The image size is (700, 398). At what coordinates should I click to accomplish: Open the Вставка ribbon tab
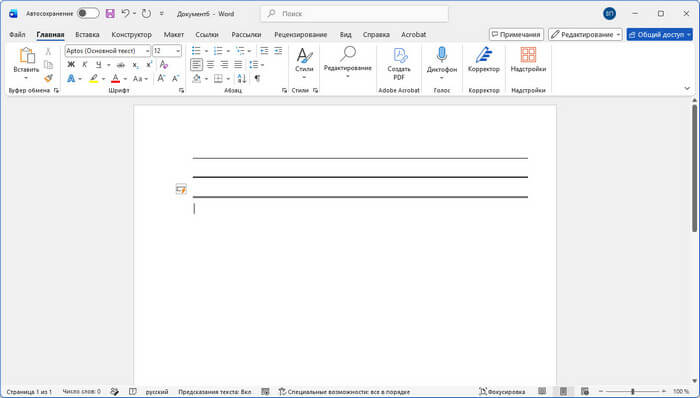tap(87, 34)
